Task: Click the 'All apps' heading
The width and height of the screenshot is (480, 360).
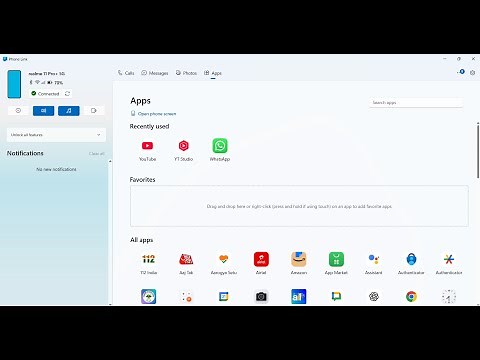Action: [x=142, y=240]
